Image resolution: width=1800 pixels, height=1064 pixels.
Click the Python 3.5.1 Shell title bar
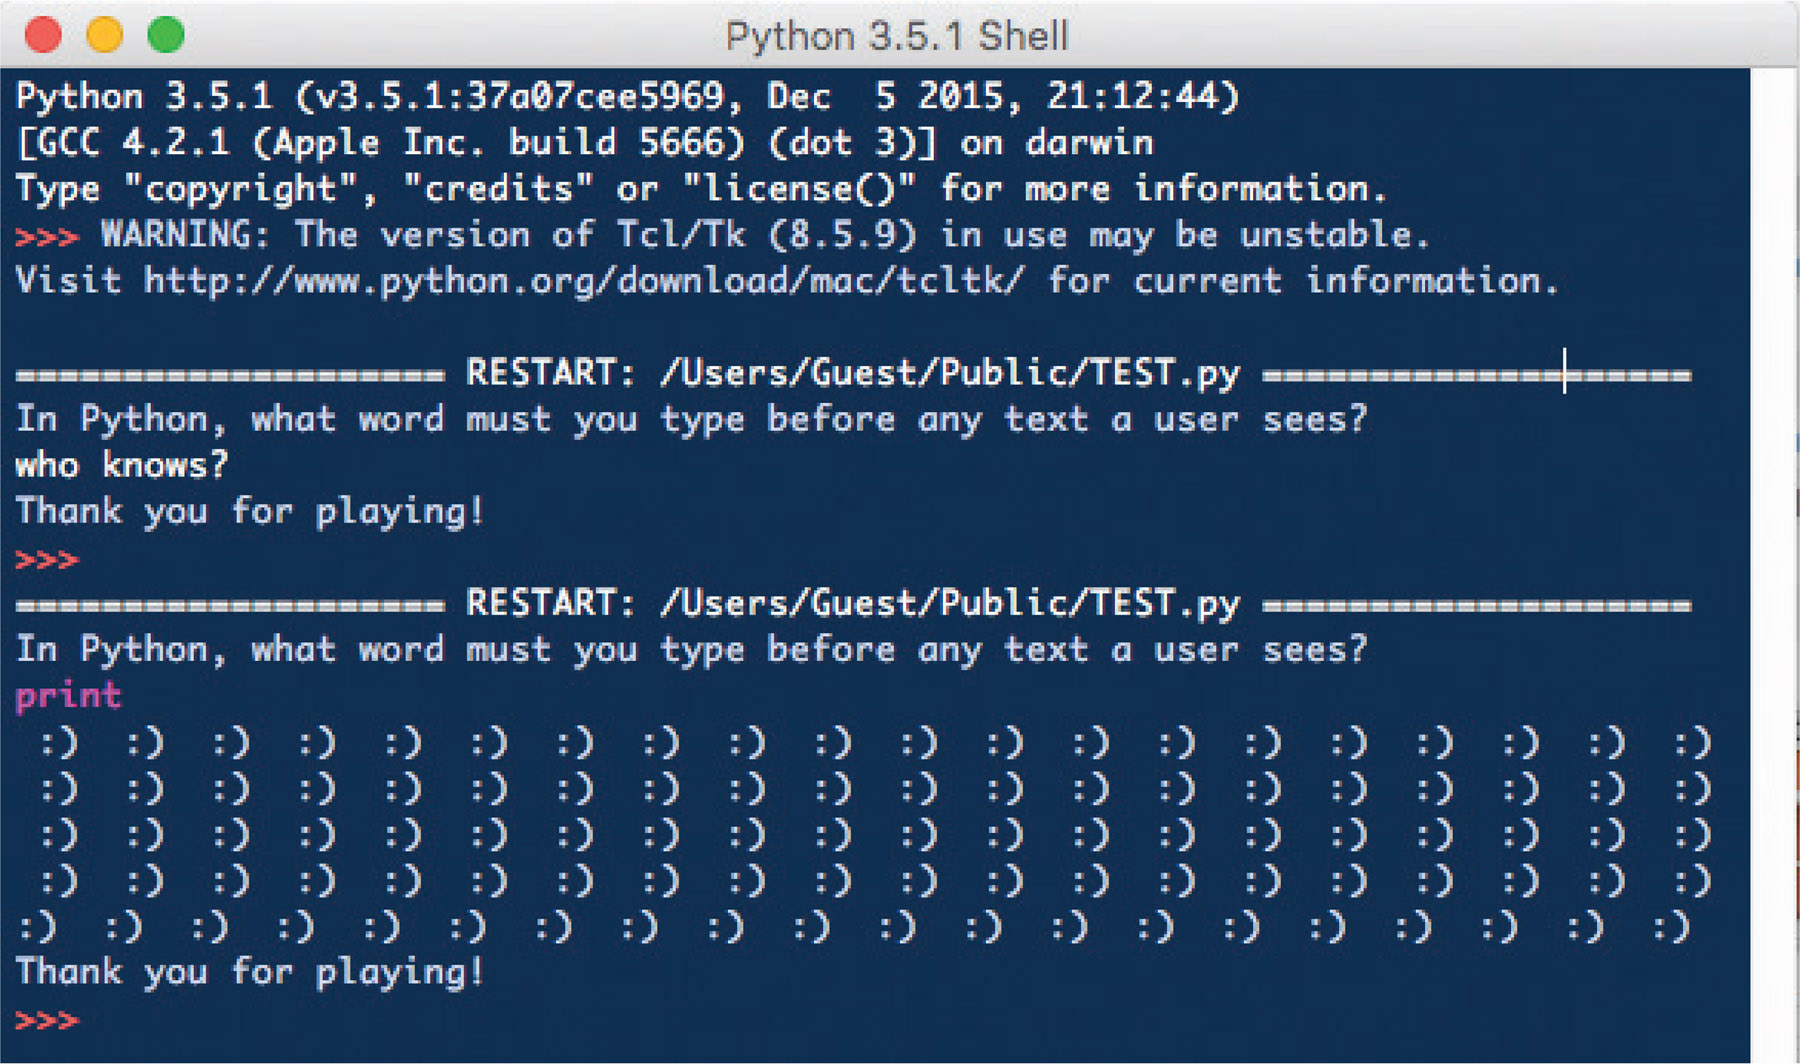tap(897, 36)
